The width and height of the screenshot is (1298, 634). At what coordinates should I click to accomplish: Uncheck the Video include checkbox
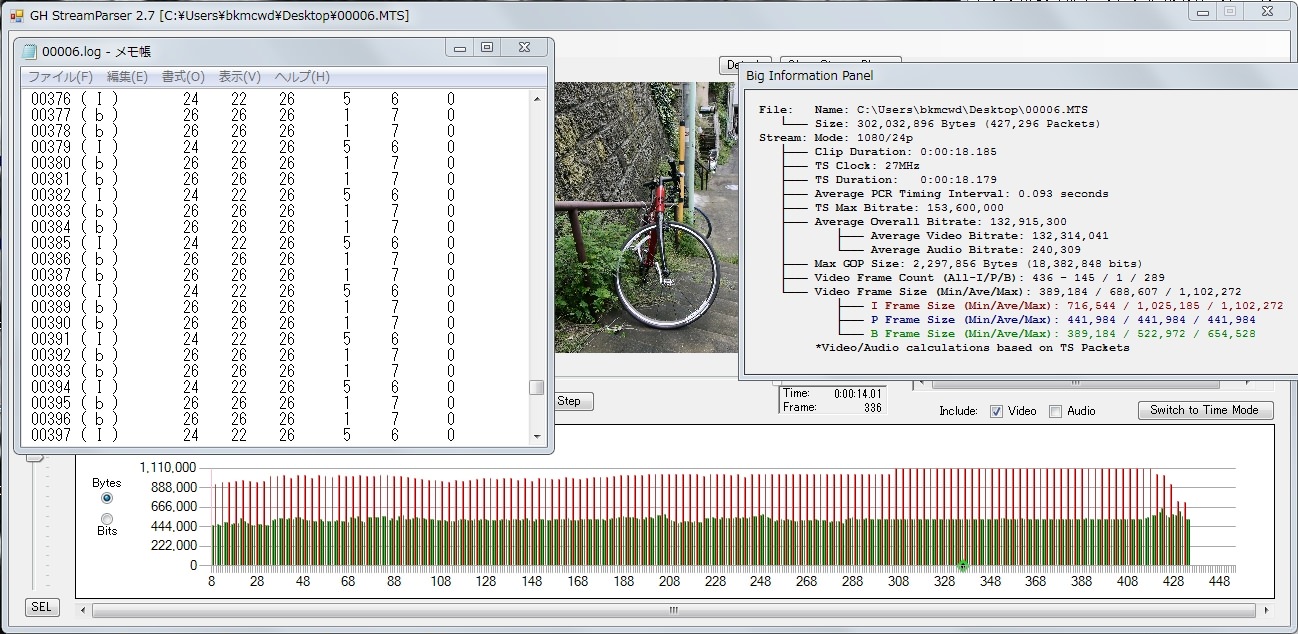pyautogui.click(x=996, y=411)
